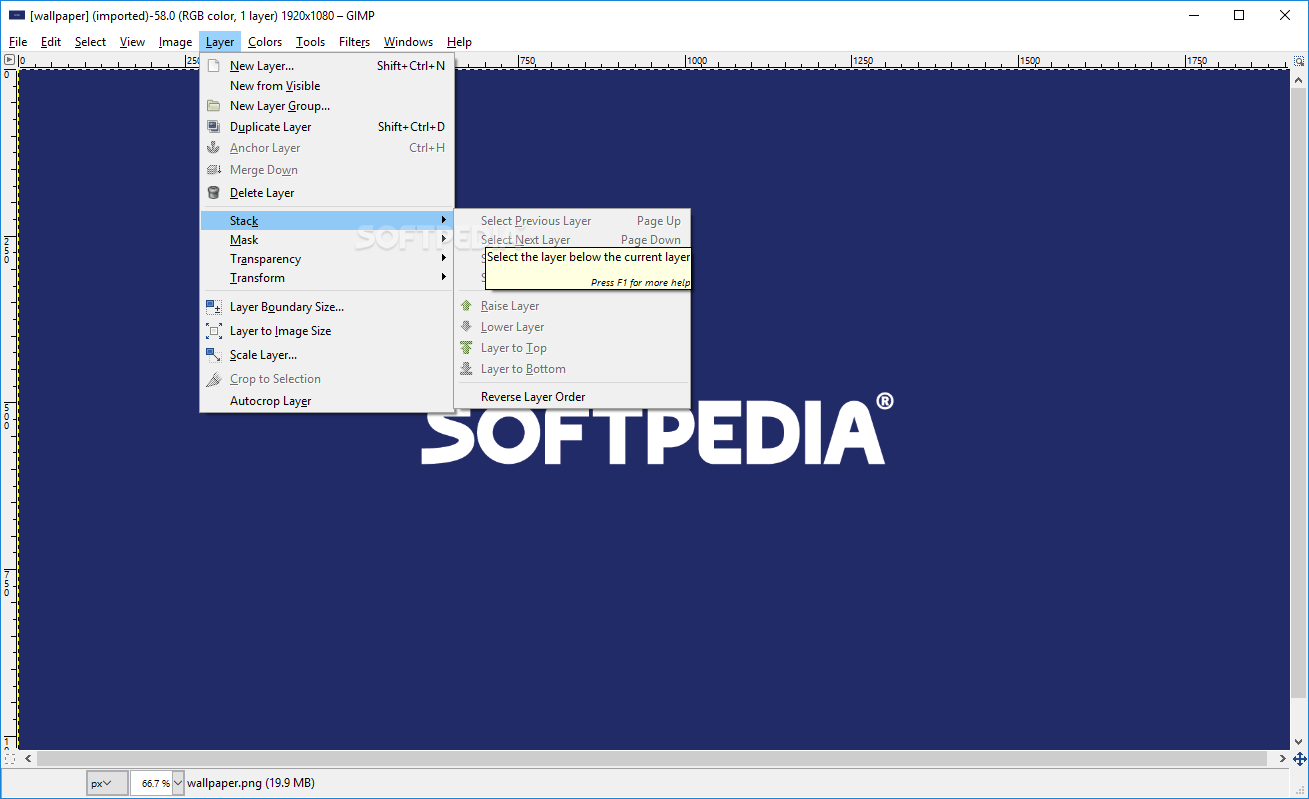1309x799 pixels.
Task: Click the Layer Boundary Size icon
Action: [x=214, y=307]
